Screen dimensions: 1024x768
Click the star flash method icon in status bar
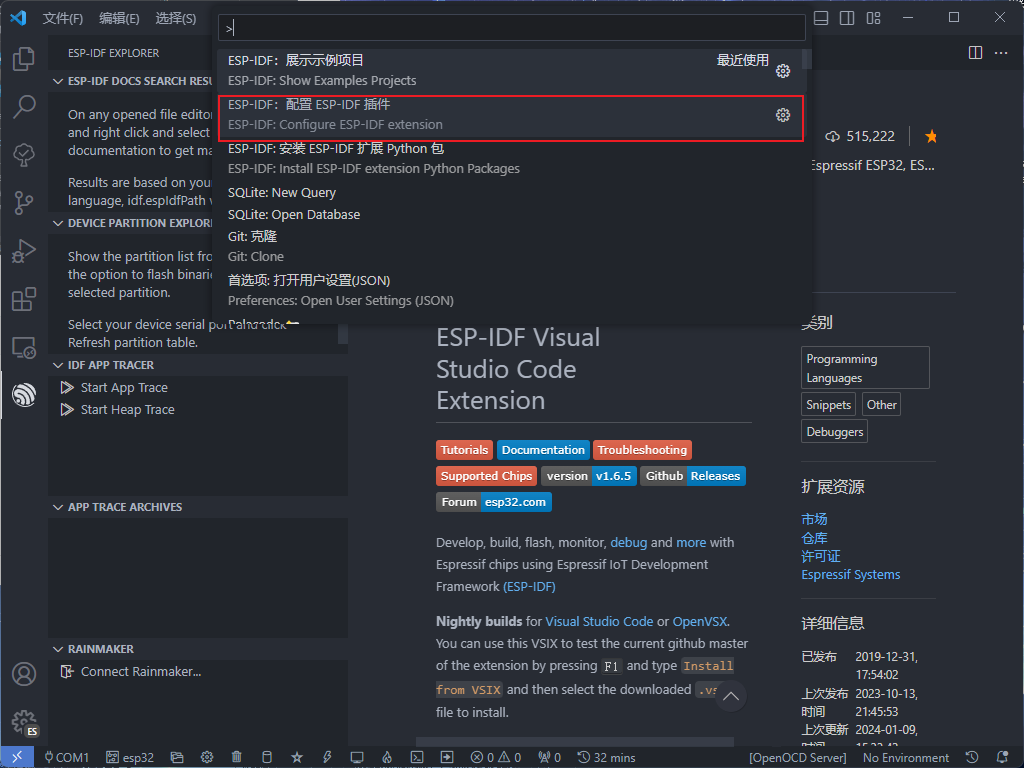pos(296,758)
